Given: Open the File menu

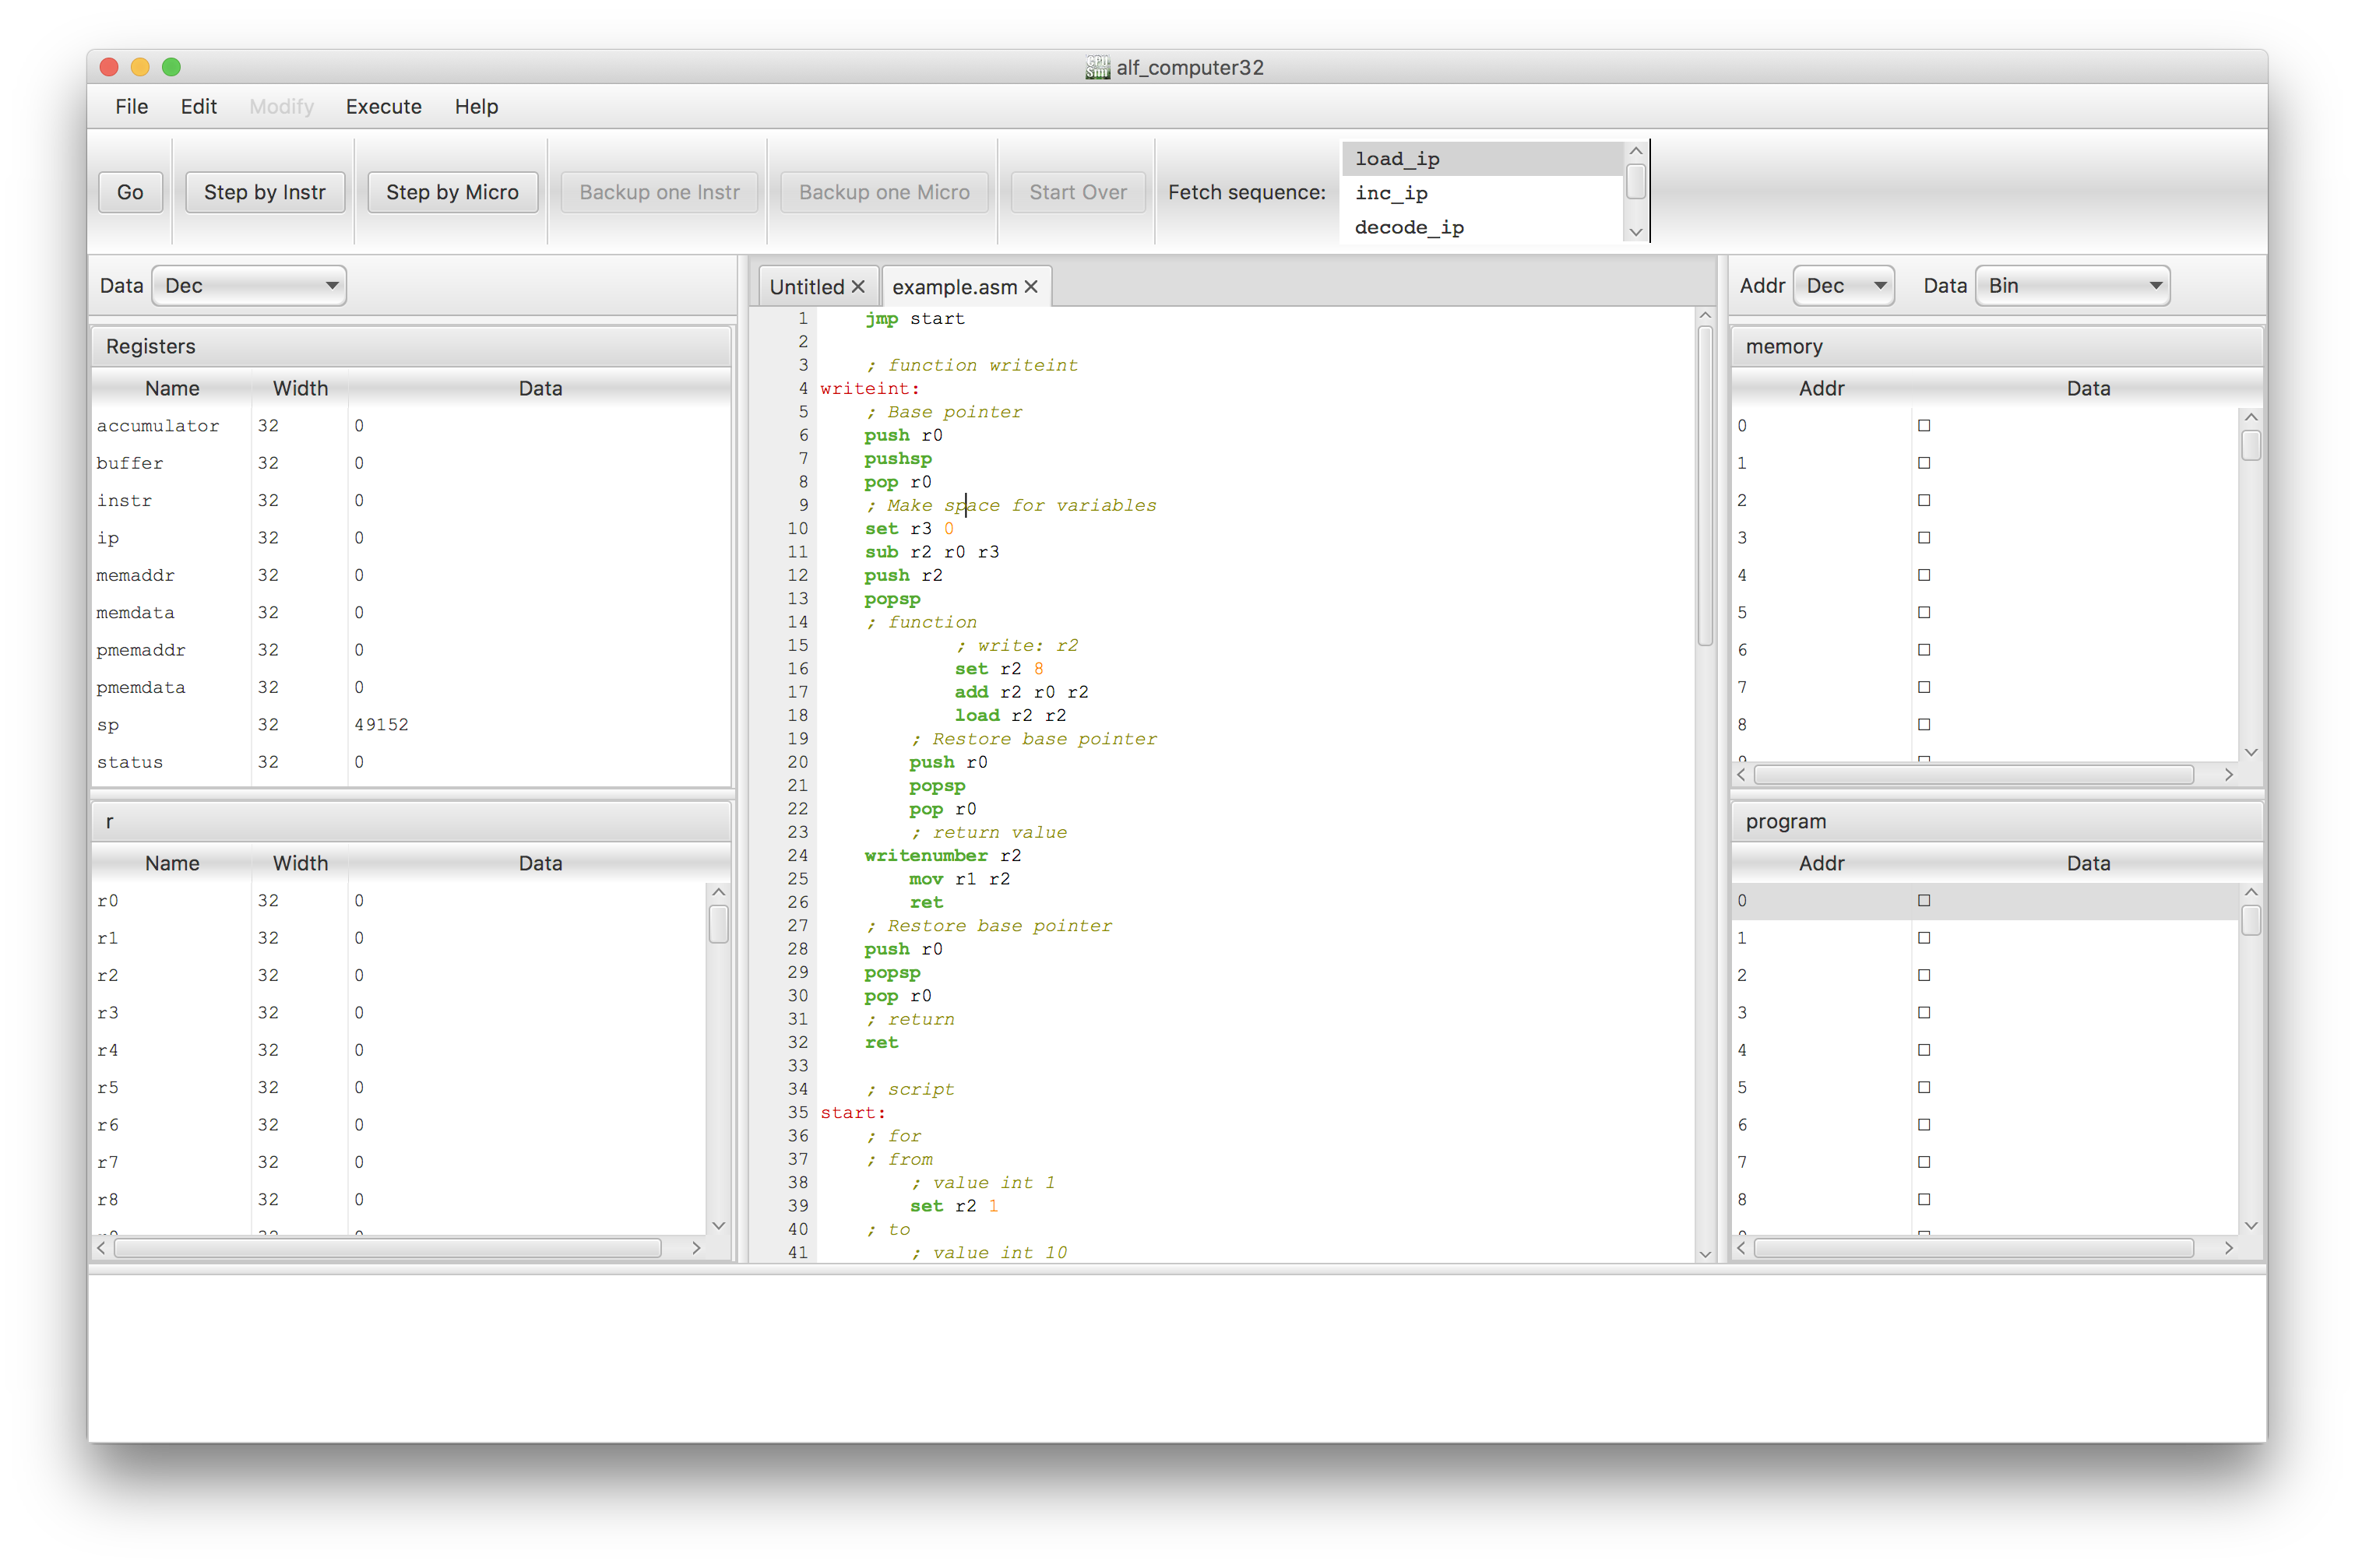Looking at the screenshot, I should [x=131, y=106].
